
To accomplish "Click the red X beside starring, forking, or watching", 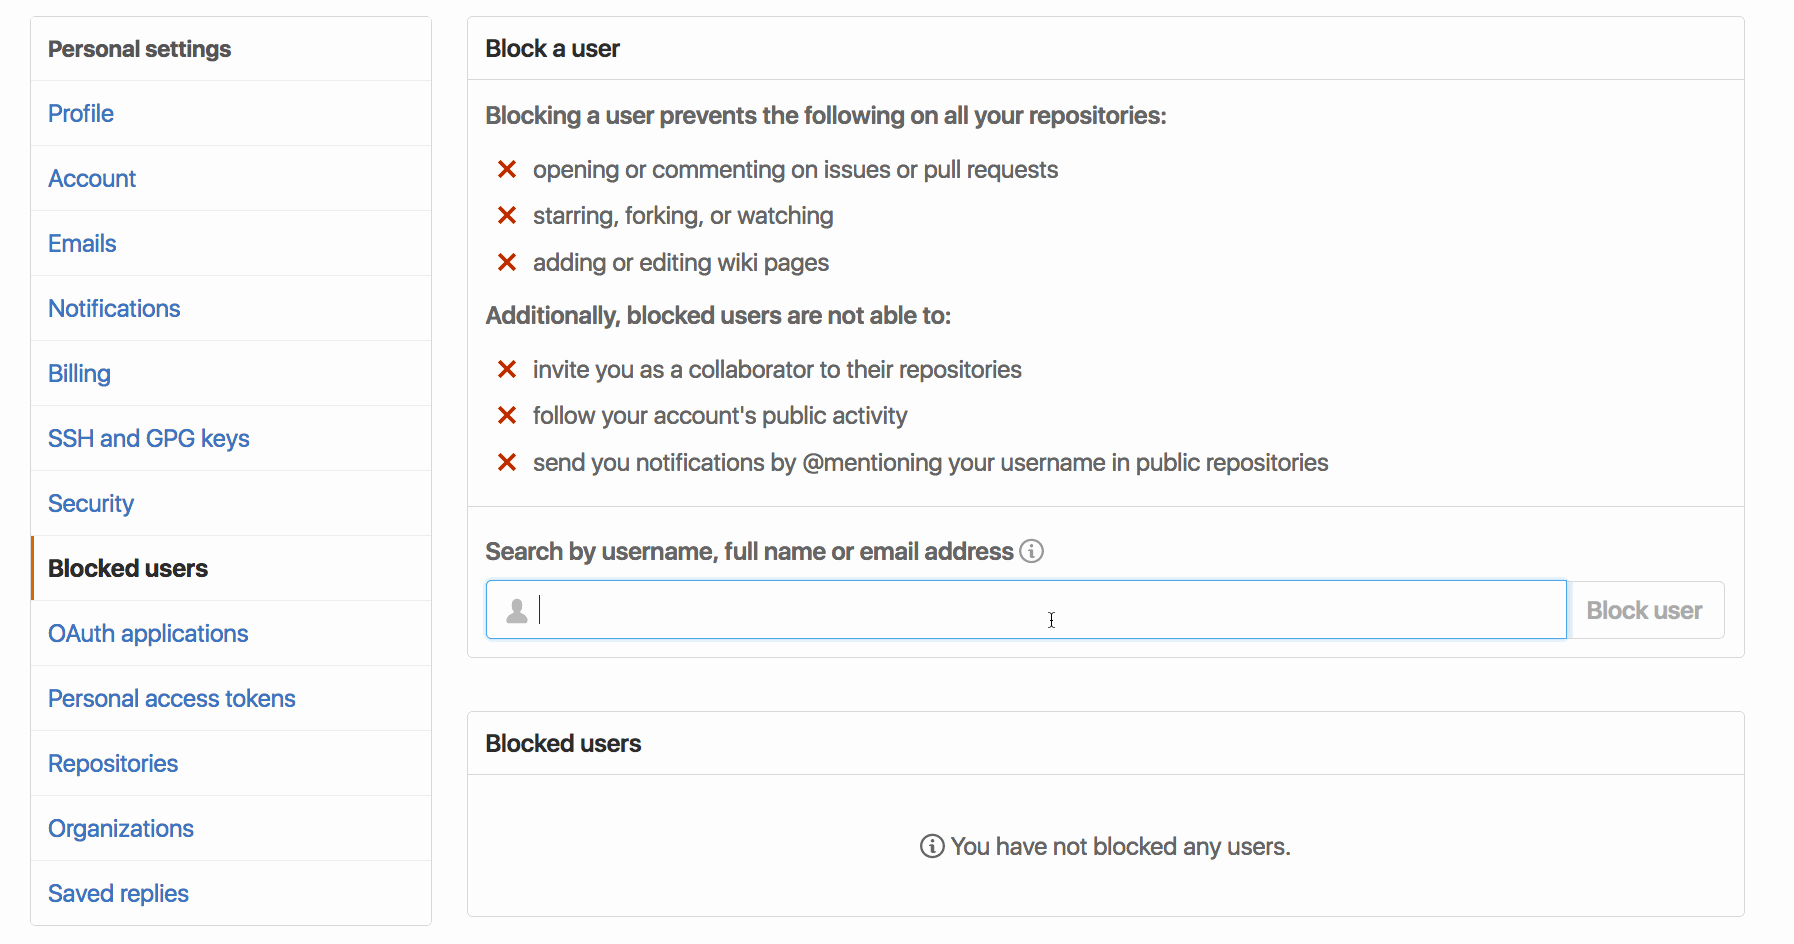I will tap(507, 215).
